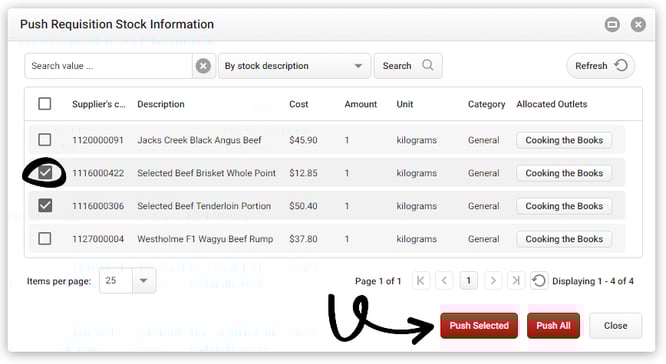This screenshot has height=364, width=666.
Task: Open the By stock description dropdown
Action: pyautogui.click(x=294, y=66)
